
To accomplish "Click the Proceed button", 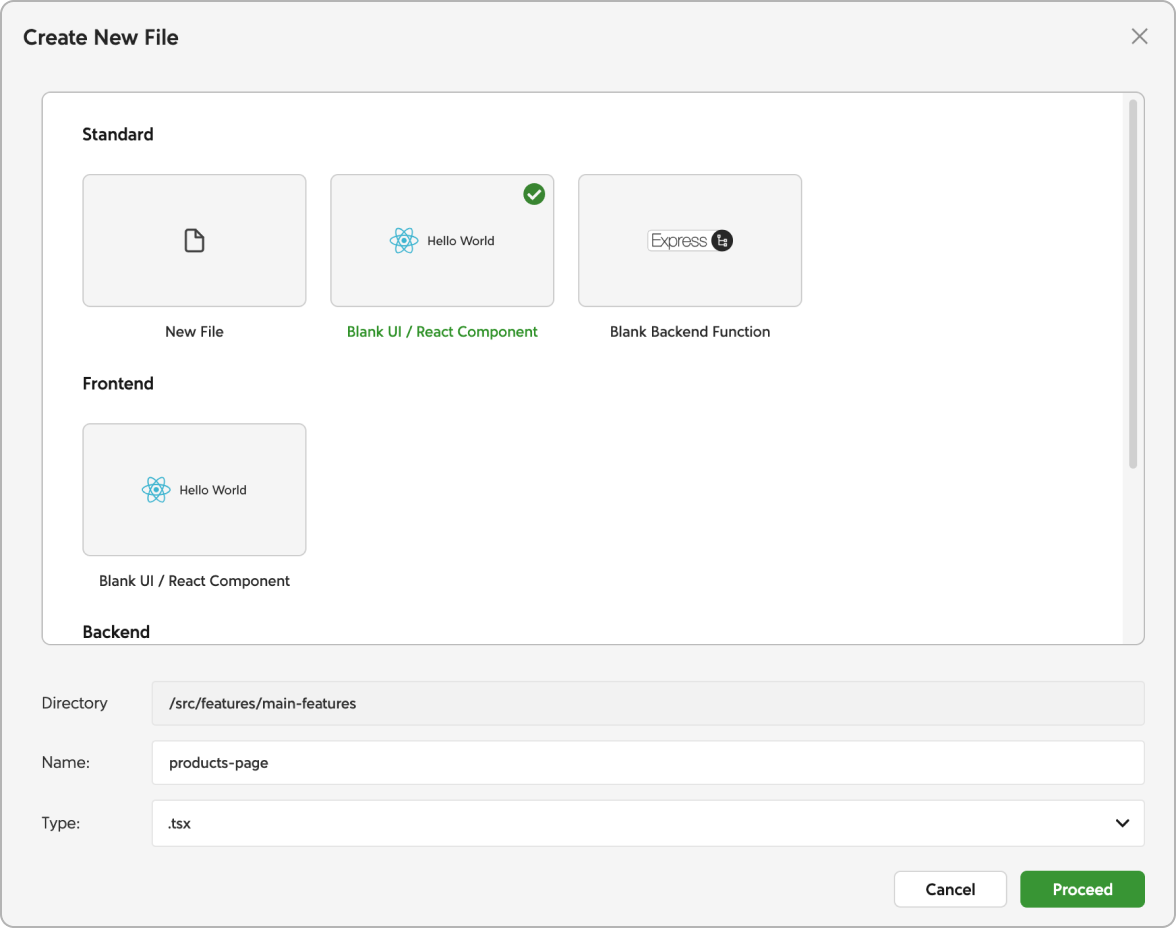I will [x=1082, y=889].
